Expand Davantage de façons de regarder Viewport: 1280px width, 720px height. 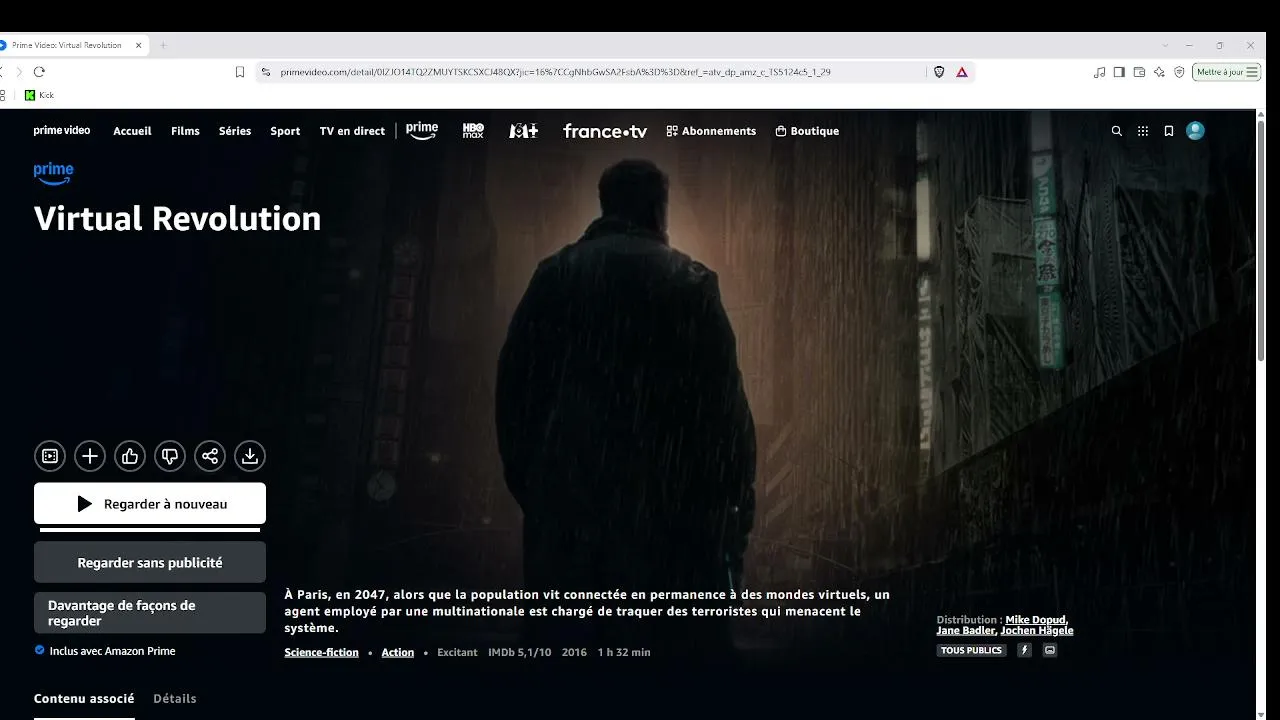pyautogui.click(x=150, y=613)
